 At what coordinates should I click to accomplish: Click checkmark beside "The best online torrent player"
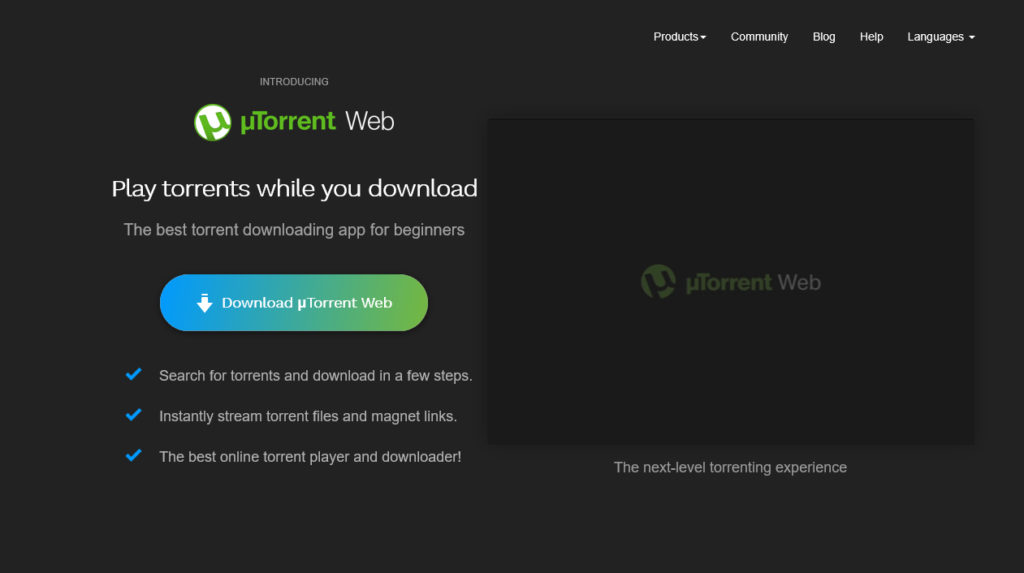point(133,455)
